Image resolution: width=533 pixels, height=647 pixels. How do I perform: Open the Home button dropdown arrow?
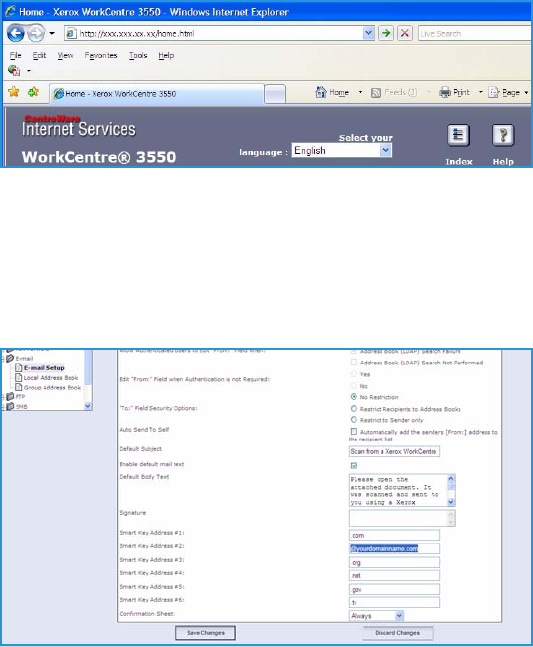click(x=360, y=92)
